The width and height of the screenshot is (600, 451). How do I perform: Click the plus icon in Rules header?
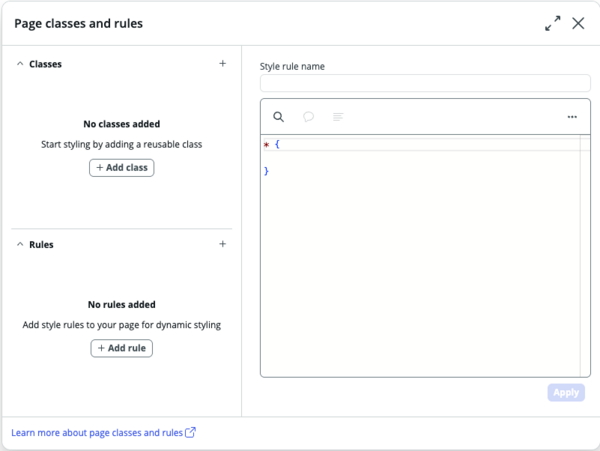222,244
